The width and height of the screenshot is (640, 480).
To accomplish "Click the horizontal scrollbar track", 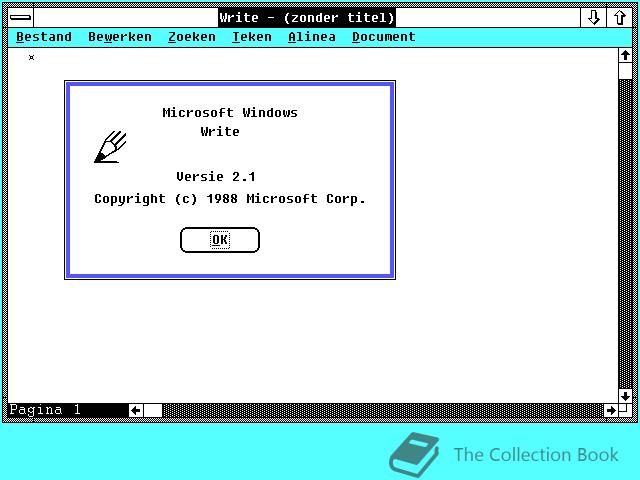I will coord(383,410).
